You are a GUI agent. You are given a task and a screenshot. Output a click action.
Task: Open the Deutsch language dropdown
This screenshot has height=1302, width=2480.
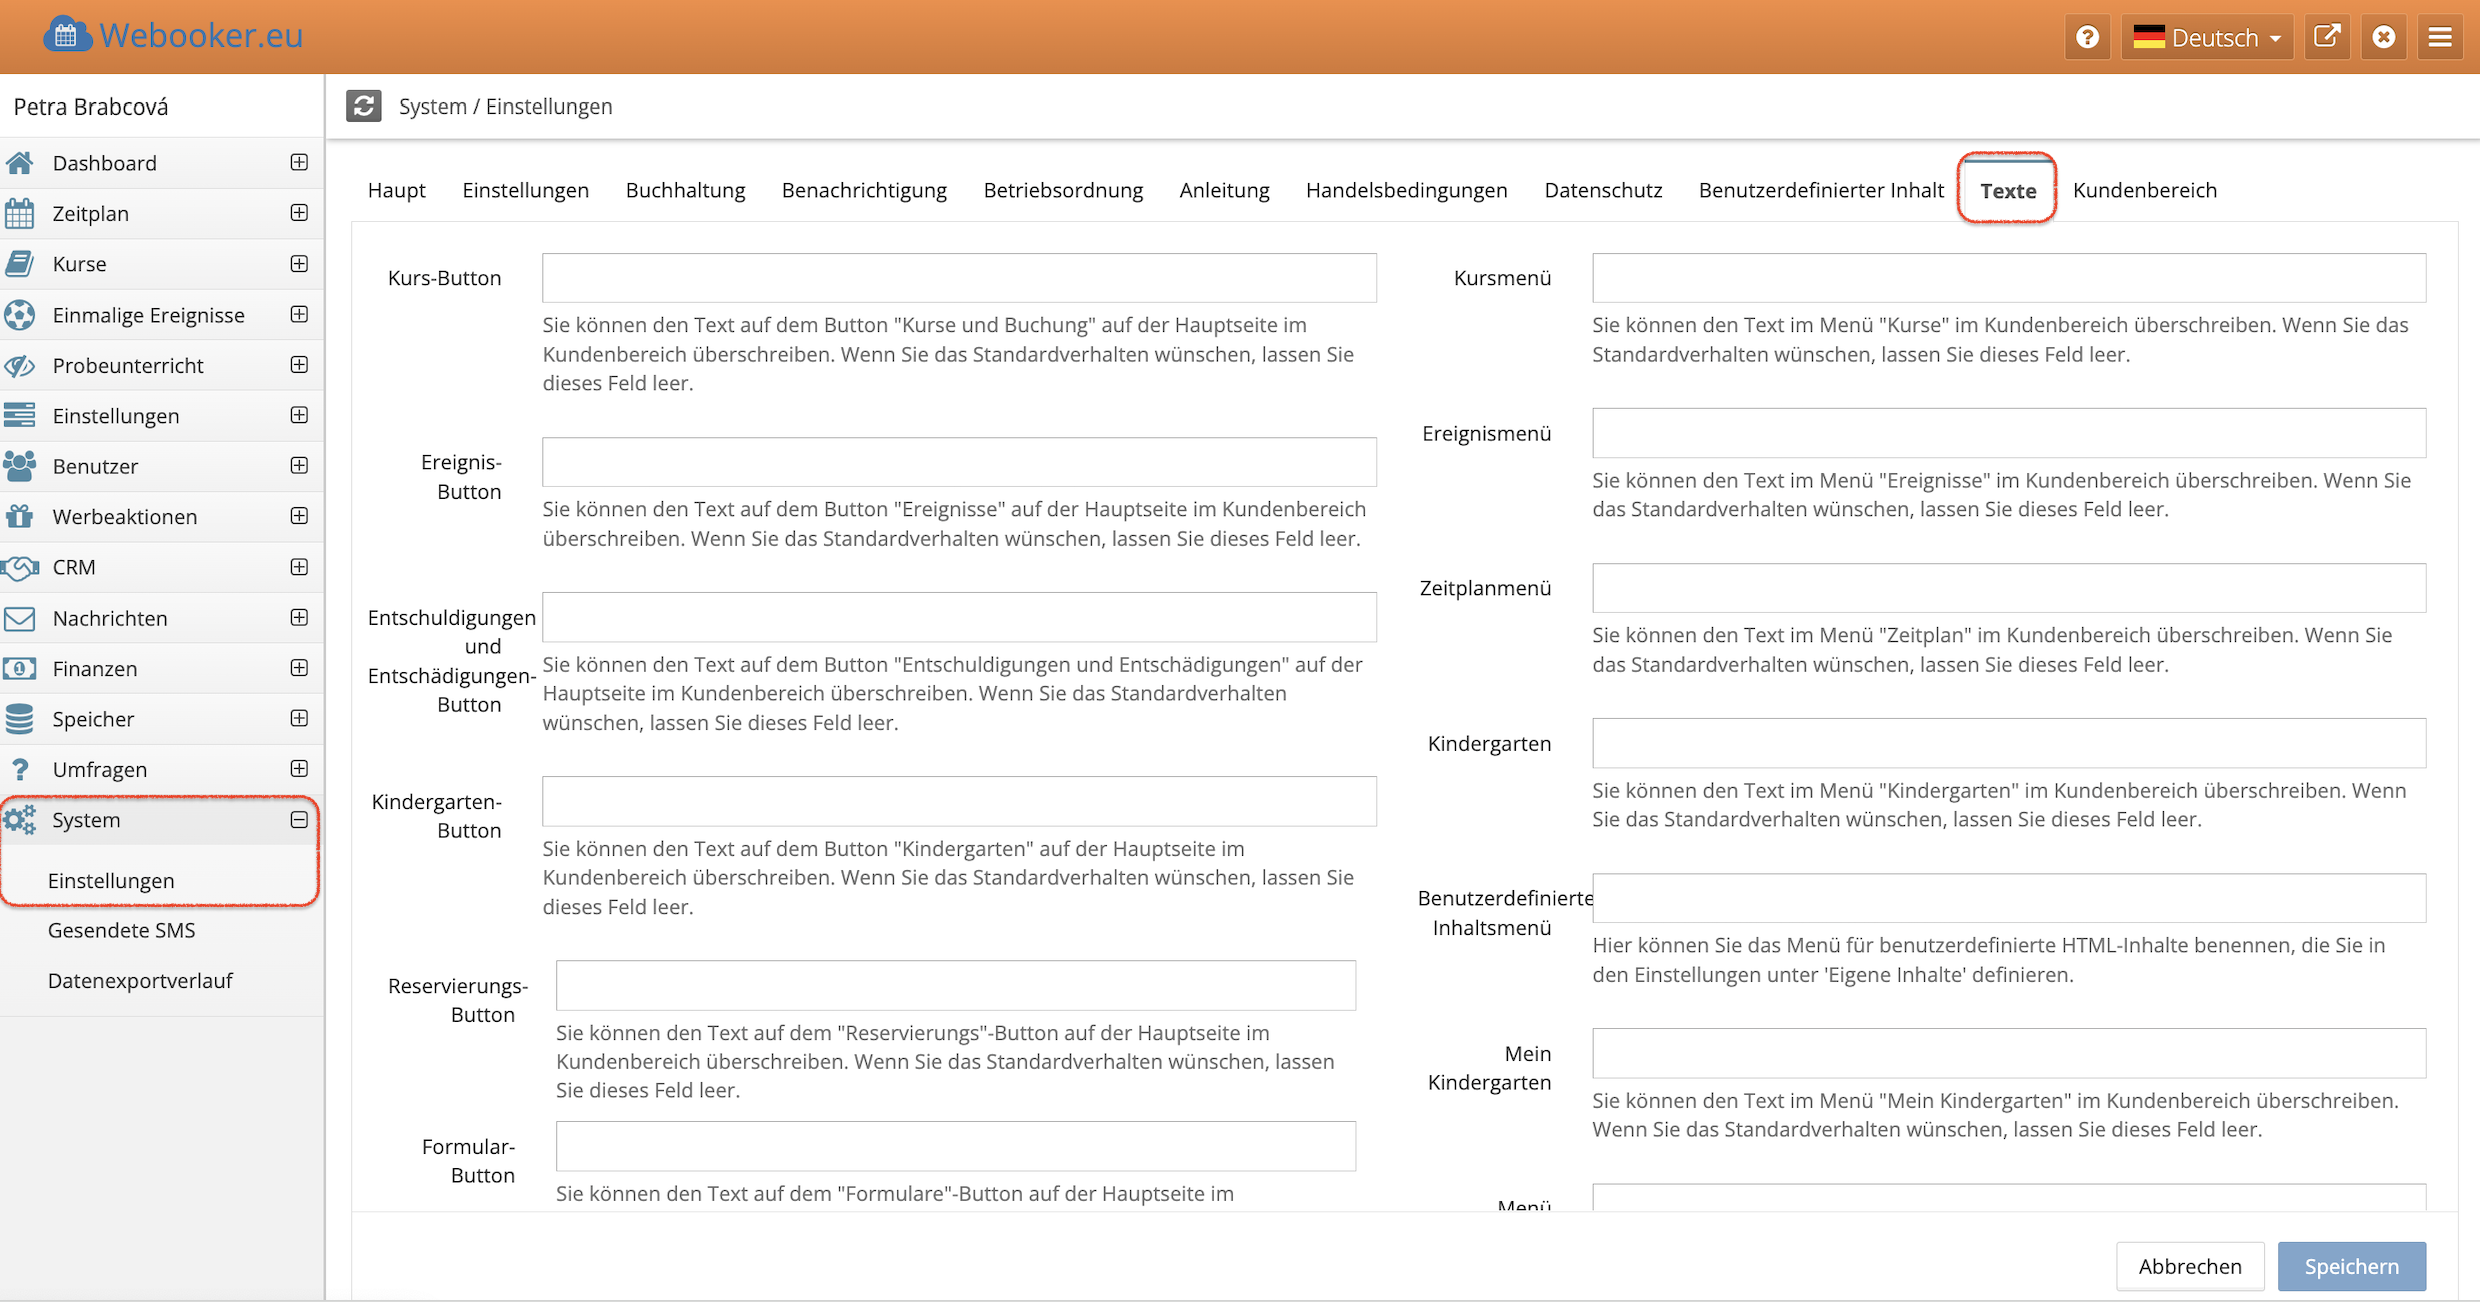(2207, 38)
